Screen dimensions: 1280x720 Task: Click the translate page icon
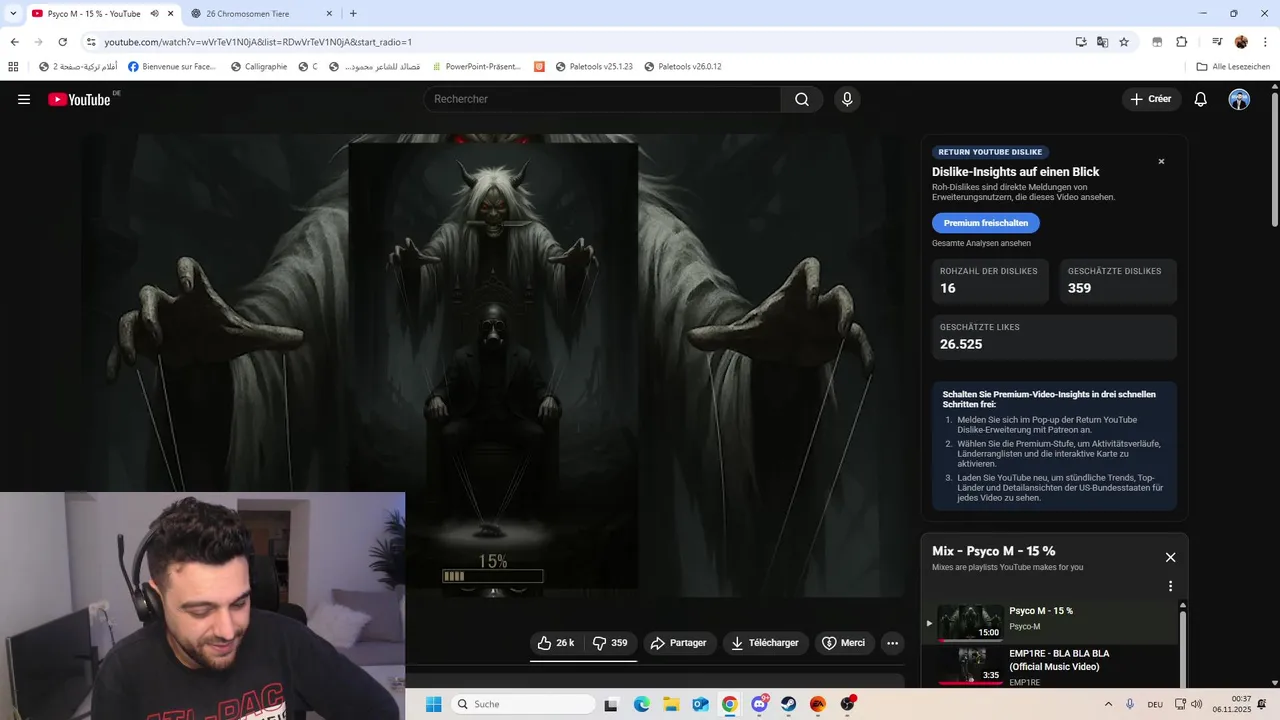(x=1102, y=42)
